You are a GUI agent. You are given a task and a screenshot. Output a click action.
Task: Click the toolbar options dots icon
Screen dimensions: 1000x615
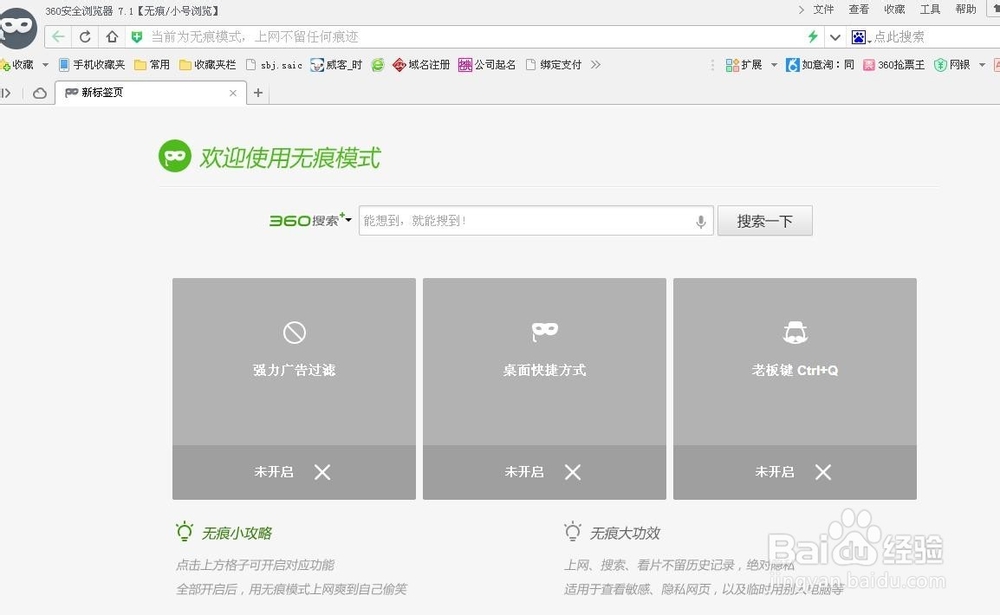point(712,64)
